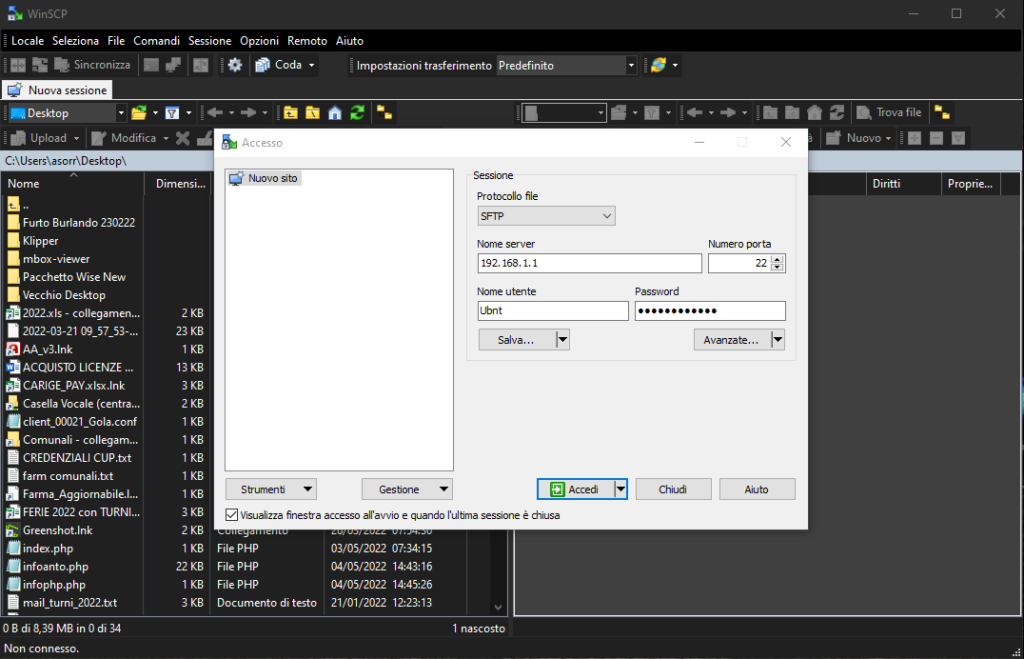This screenshot has width=1024, height=659.
Task: Click the remote Trova file button
Action: [889, 112]
